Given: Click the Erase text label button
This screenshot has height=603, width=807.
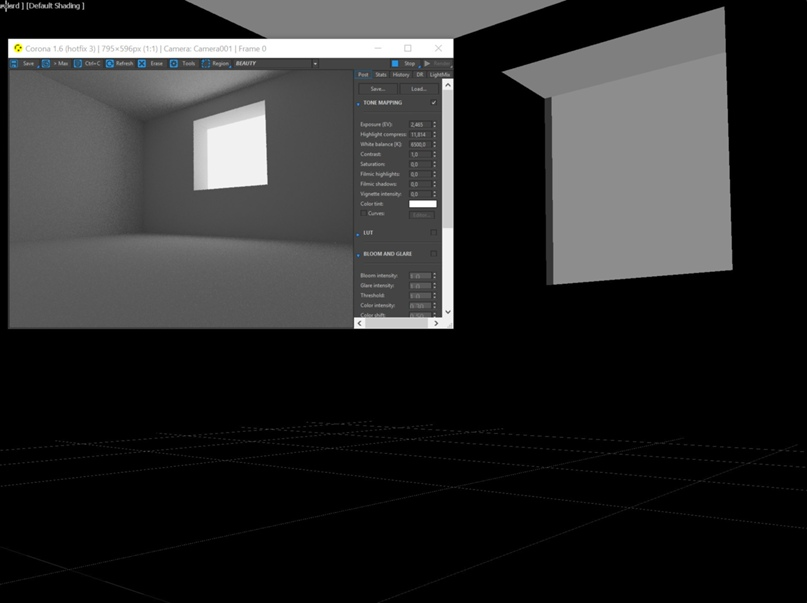Looking at the screenshot, I should coord(156,63).
